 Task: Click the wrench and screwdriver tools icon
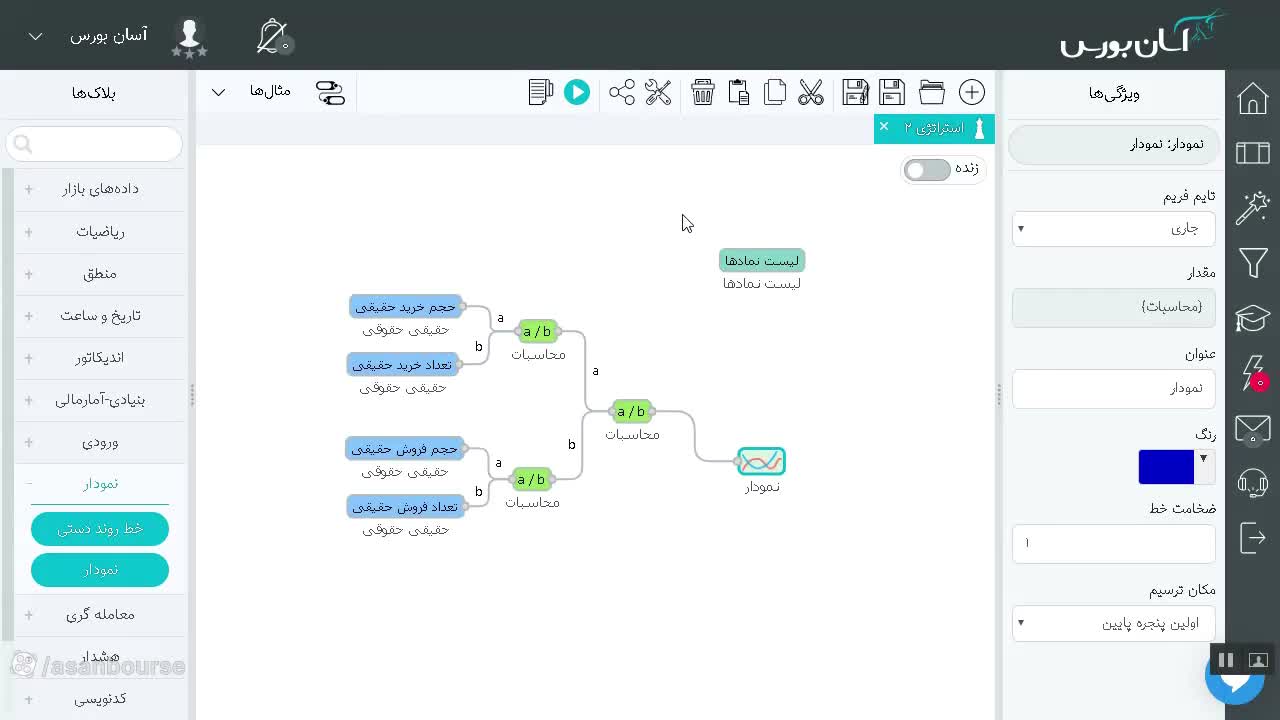point(658,92)
